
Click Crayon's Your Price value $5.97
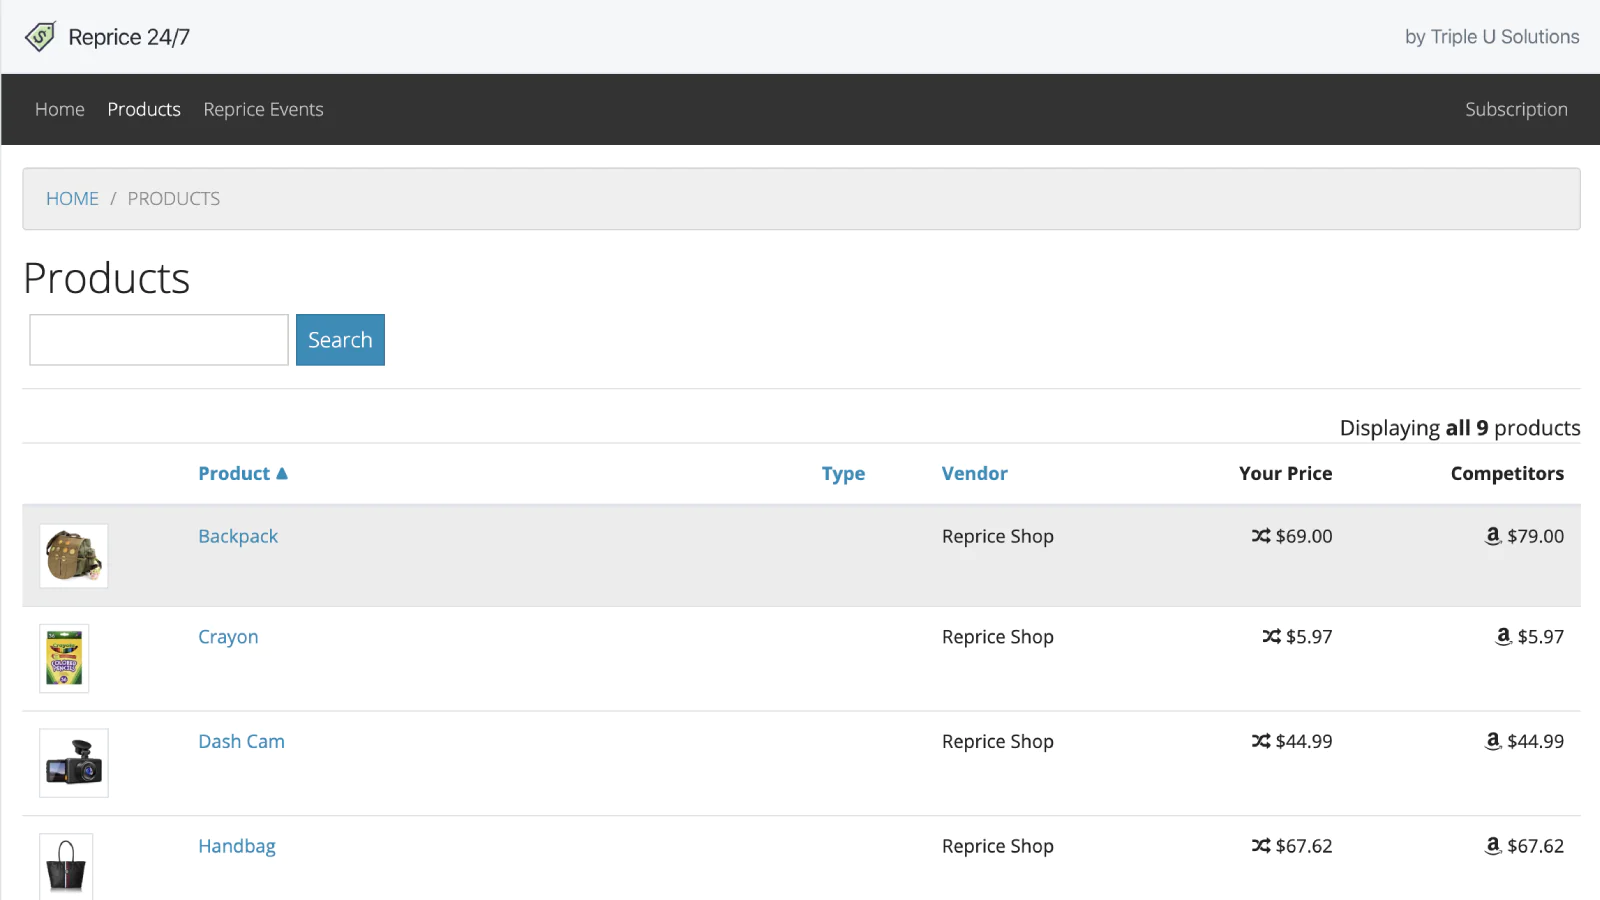[1309, 636]
